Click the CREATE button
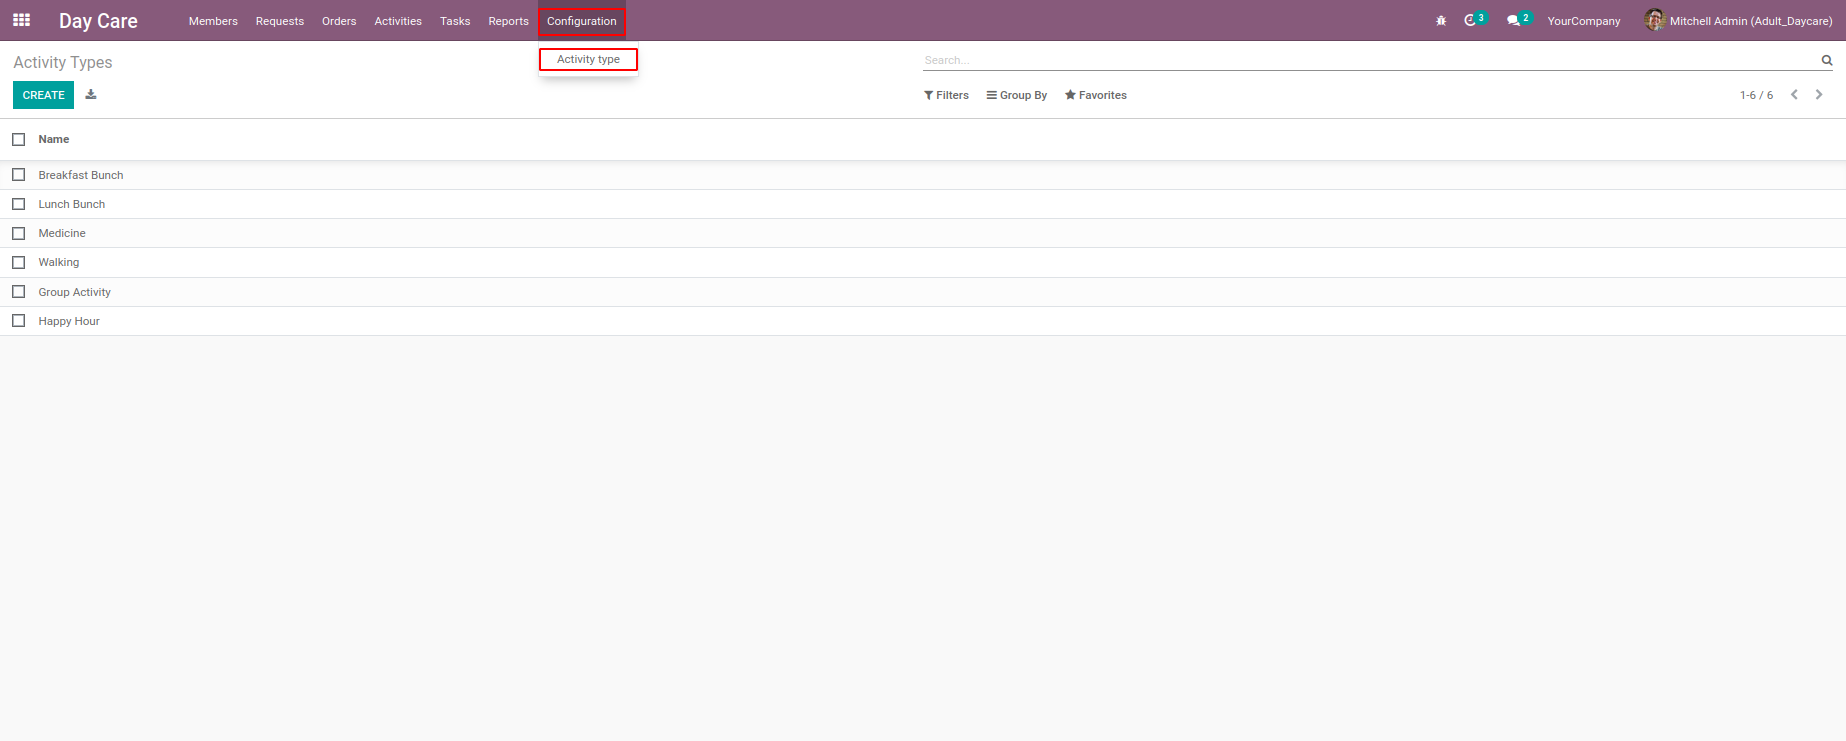Viewport: 1846px width, 741px height. (x=43, y=95)
